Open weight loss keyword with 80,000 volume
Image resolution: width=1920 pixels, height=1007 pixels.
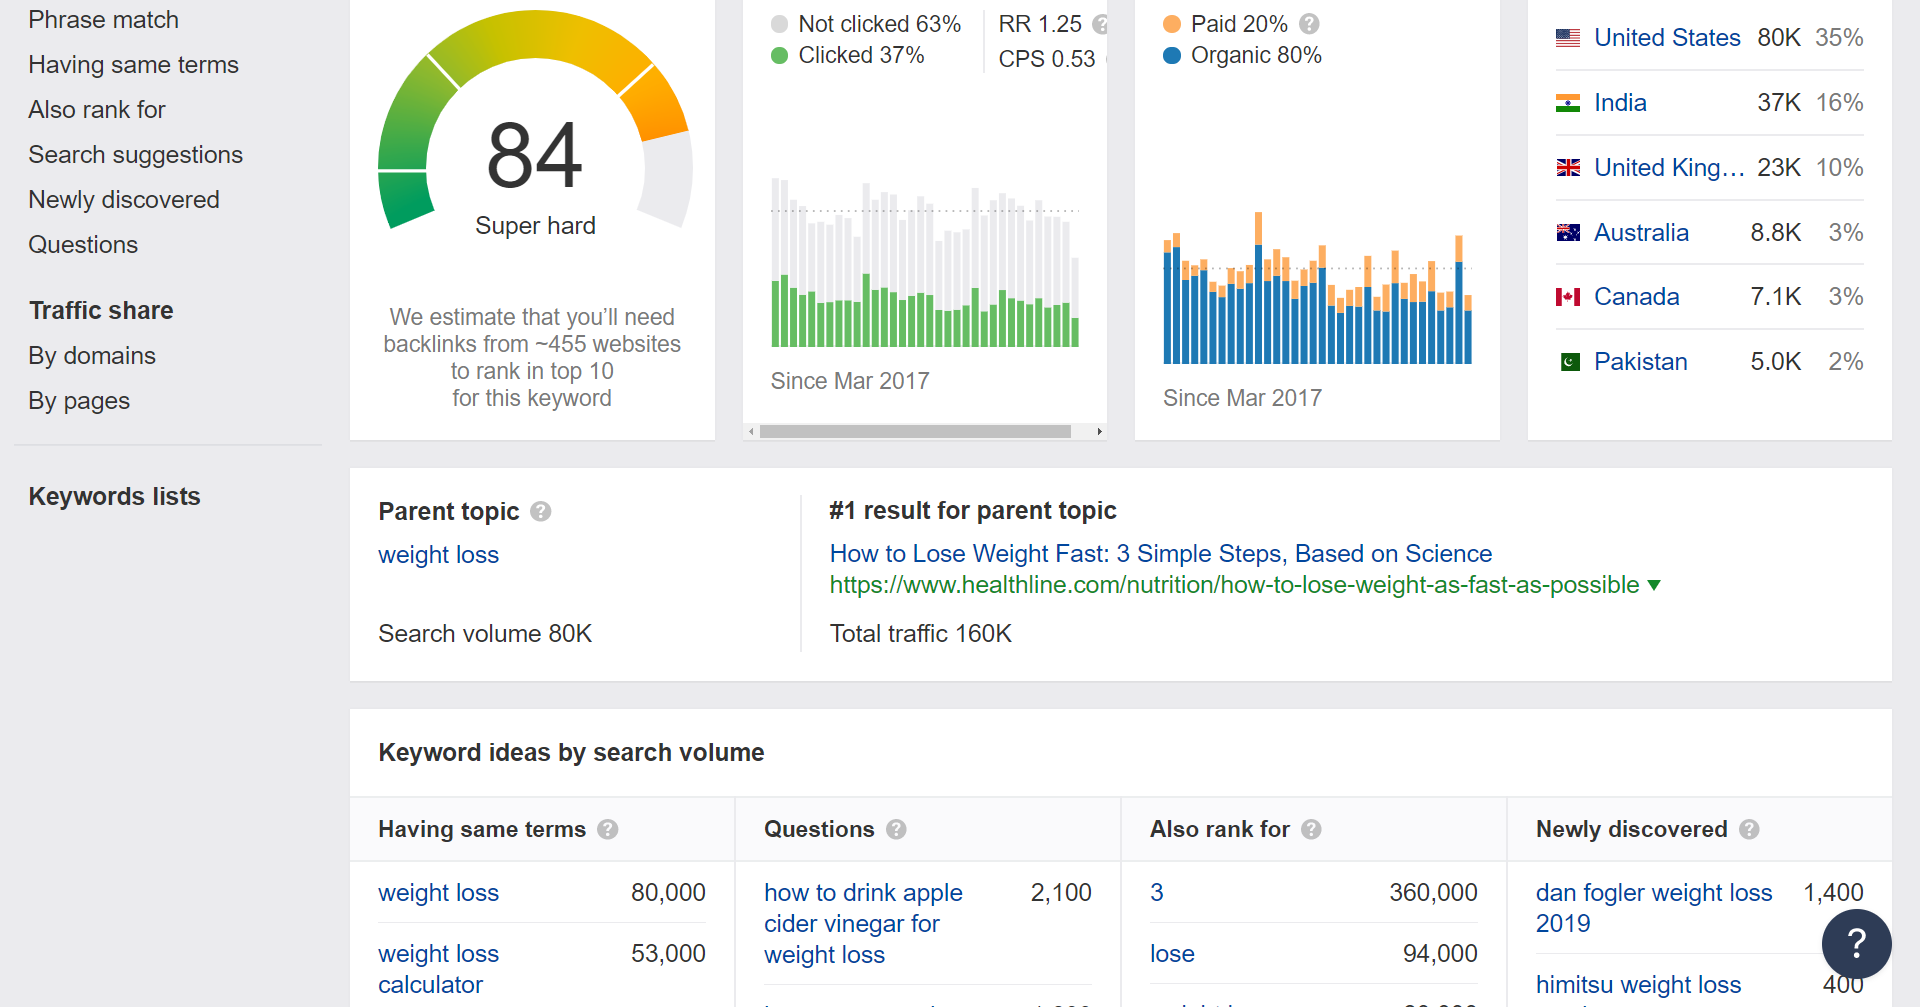(438, 893)
